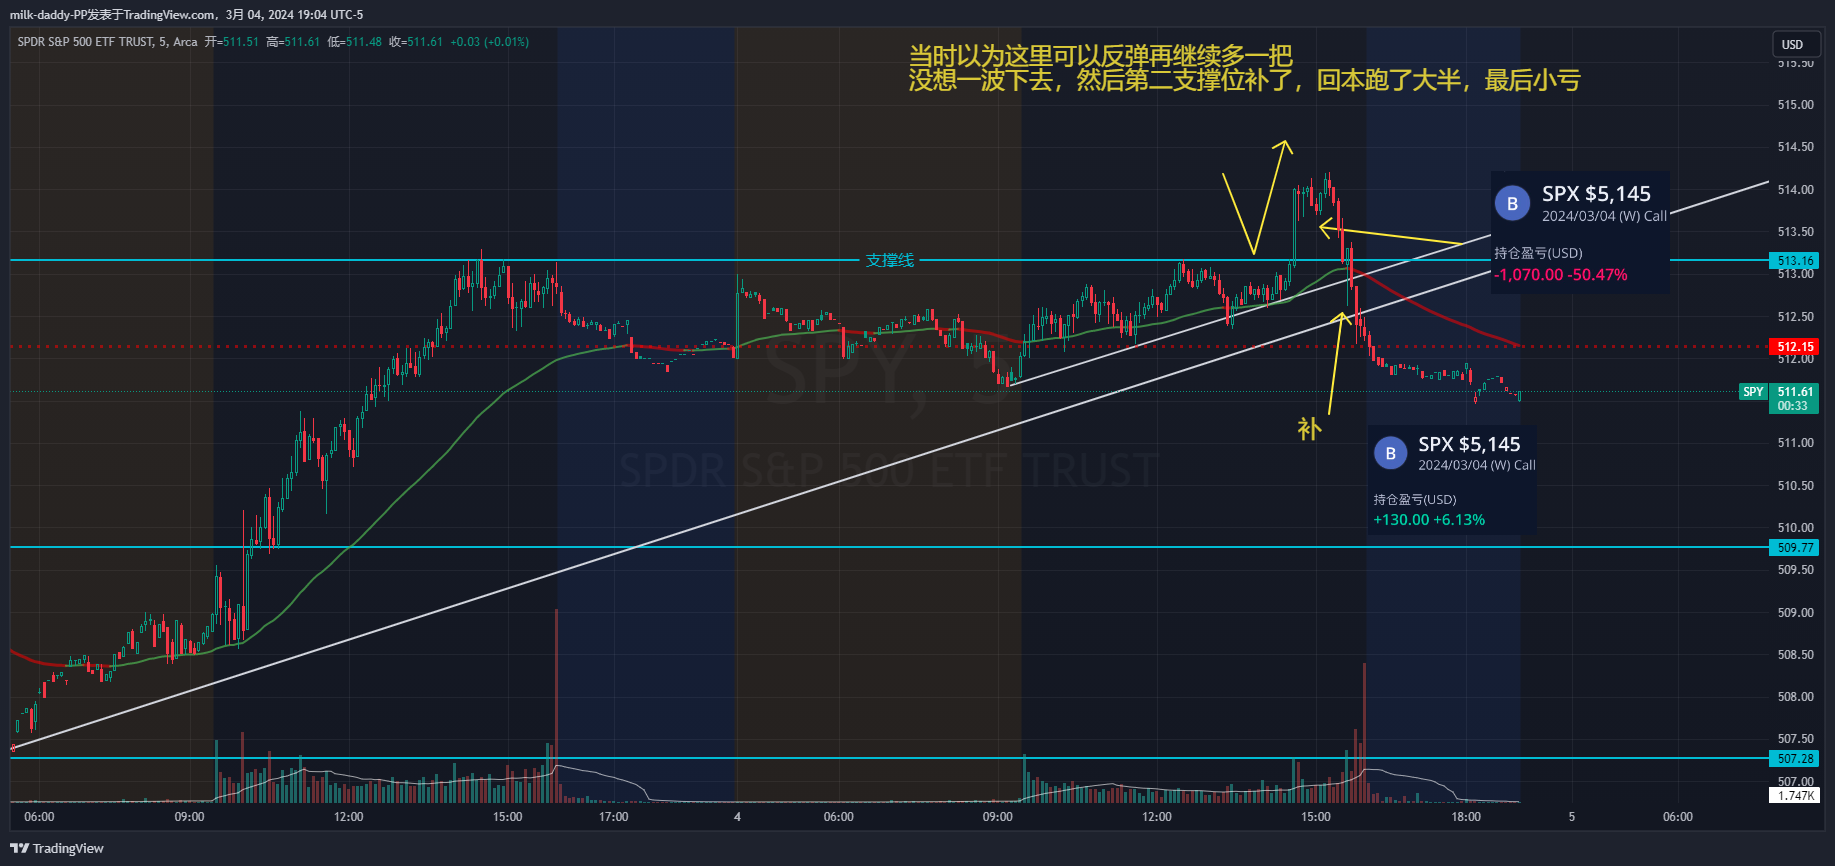
Task: Click the green SPY symbol tag on the price axis
Action: [x=1753, y=392]
